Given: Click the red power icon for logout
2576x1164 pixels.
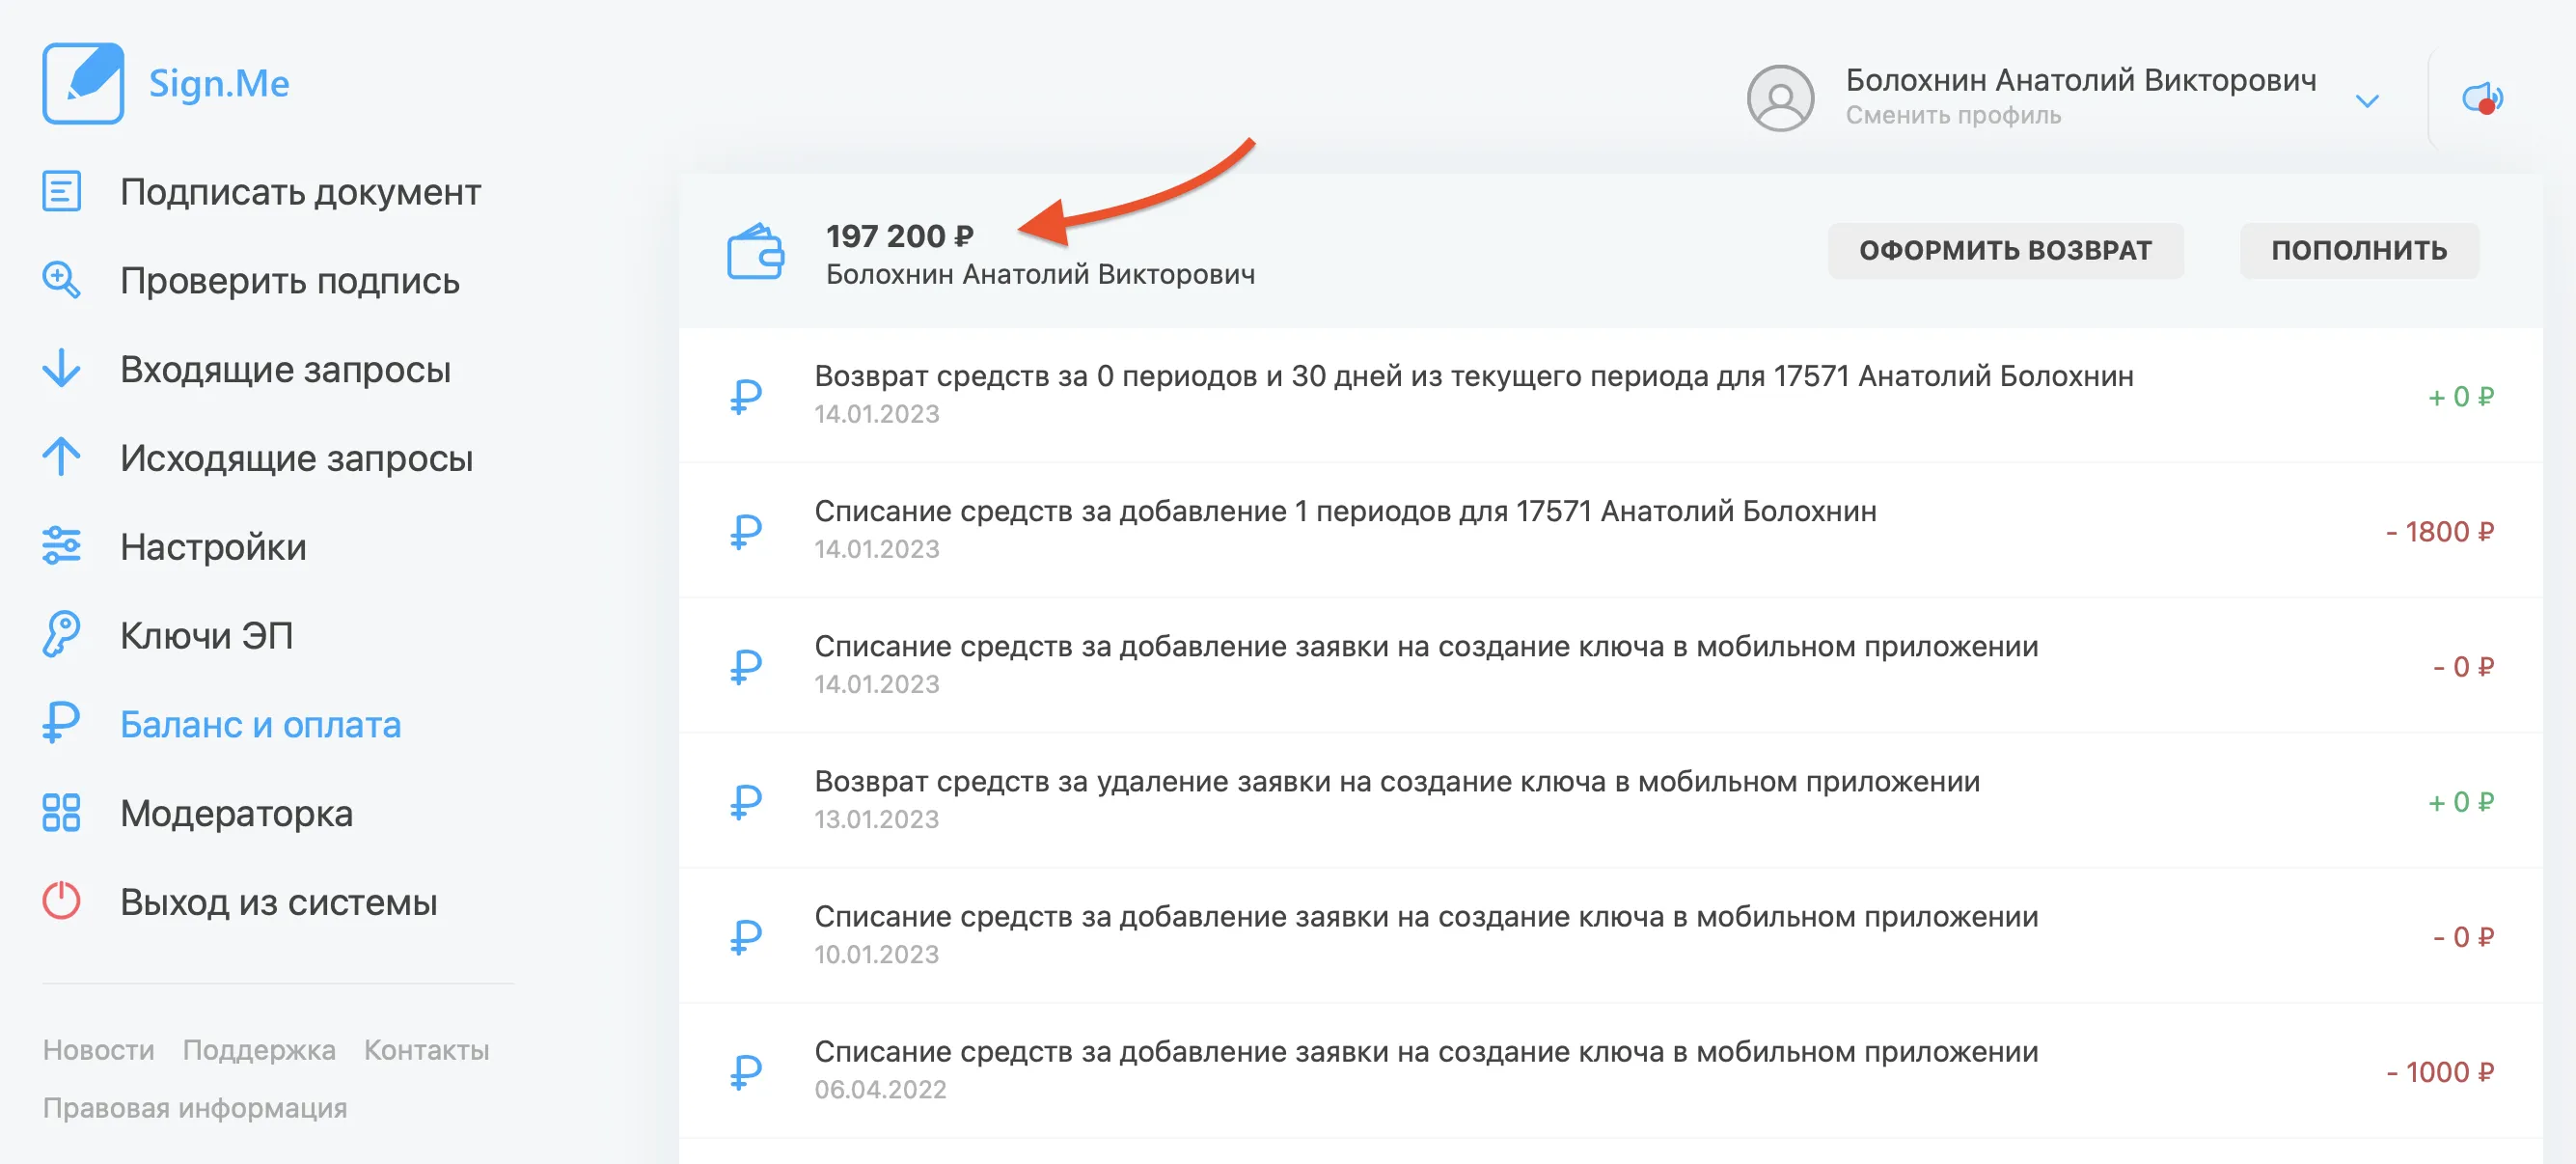Looking at the screenshot, I should [61, 901].
